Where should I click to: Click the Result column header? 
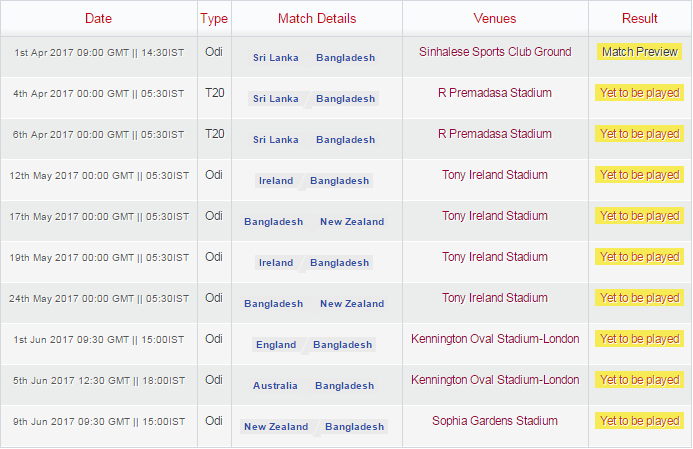(639, 18)
